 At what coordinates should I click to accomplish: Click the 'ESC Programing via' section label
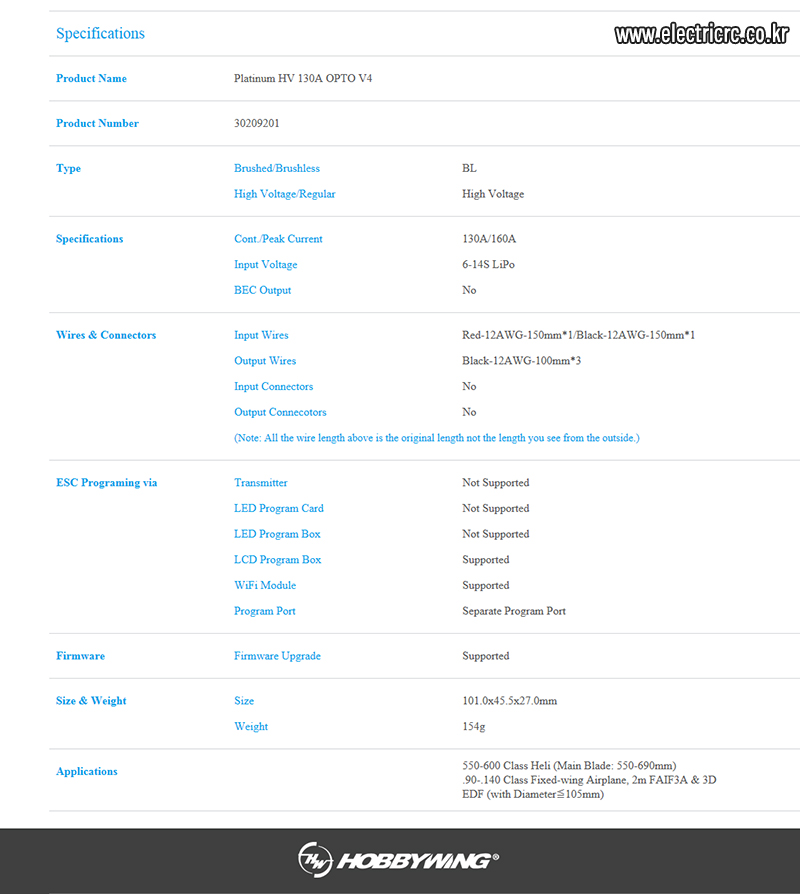point(107,483)
